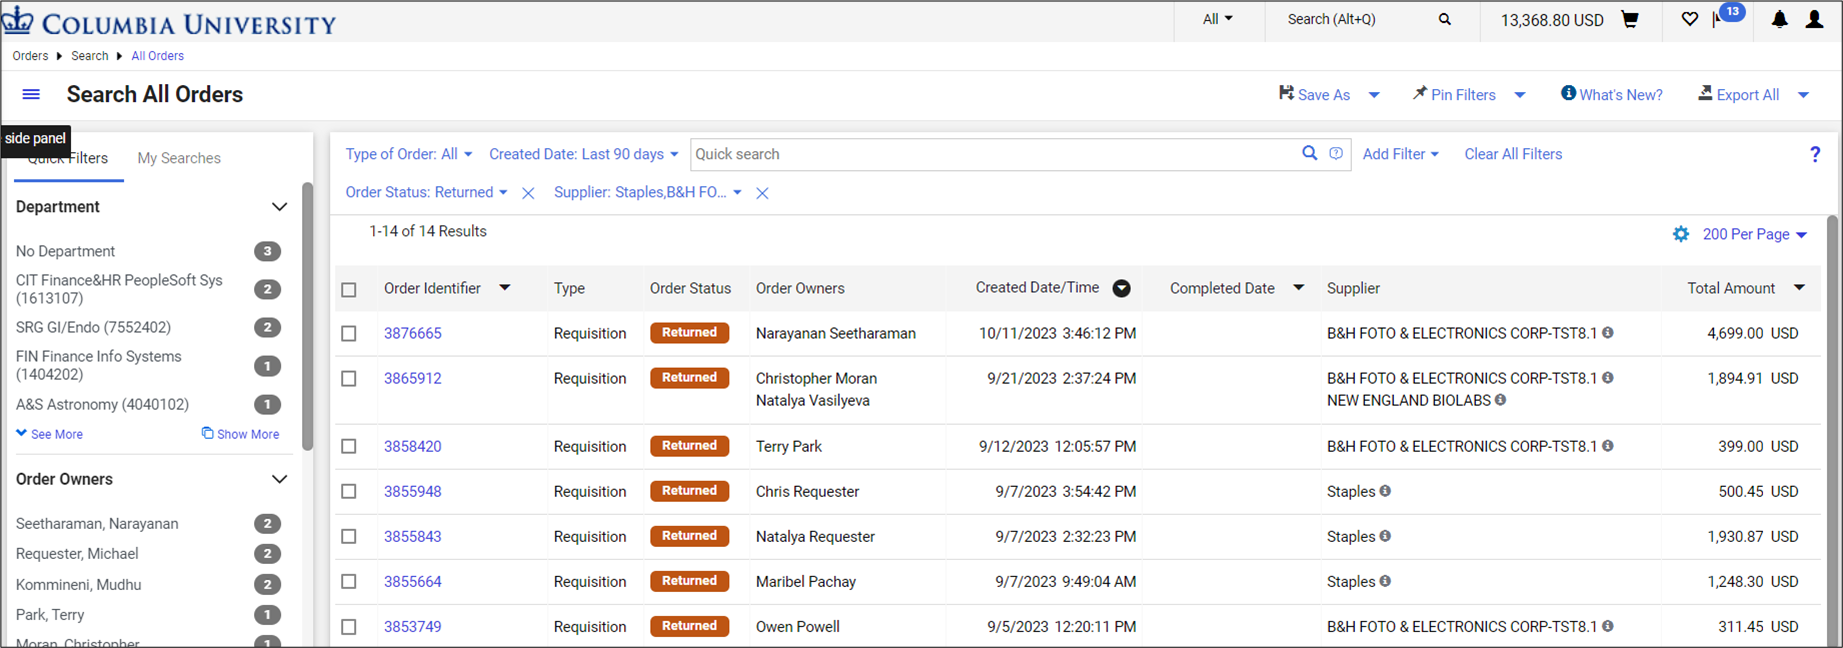This screenshot has height=648, width=1843.
Task: Open Total Amount column sort arrow
Action: coord(1799,288)
